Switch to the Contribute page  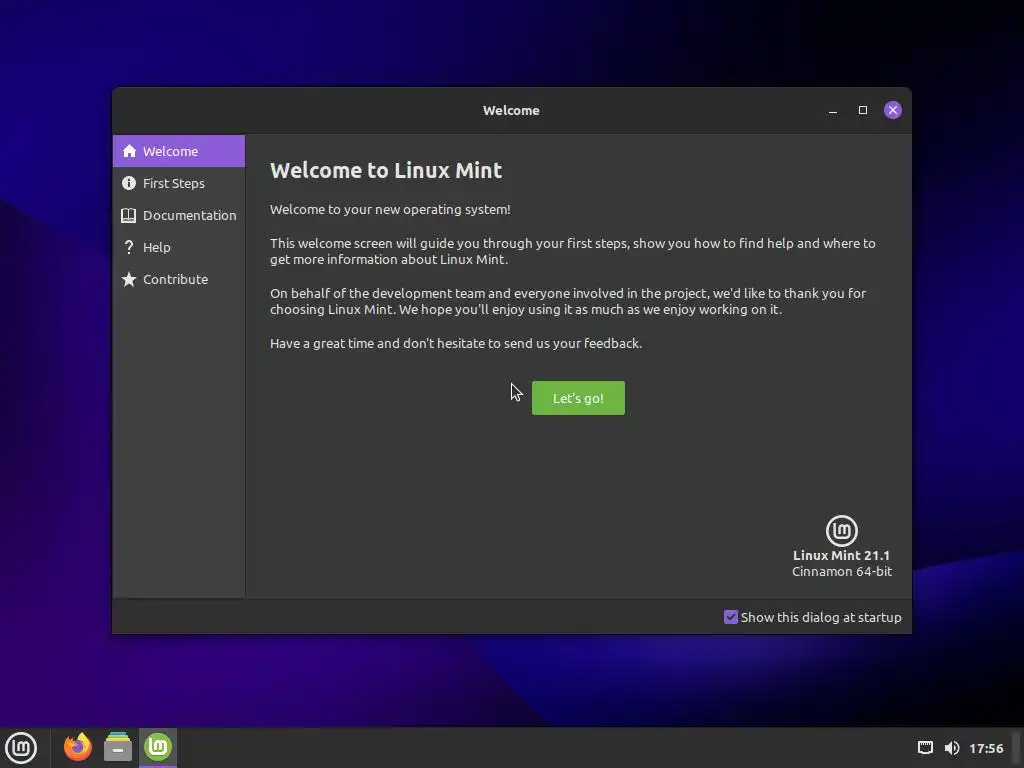[179, 279]
